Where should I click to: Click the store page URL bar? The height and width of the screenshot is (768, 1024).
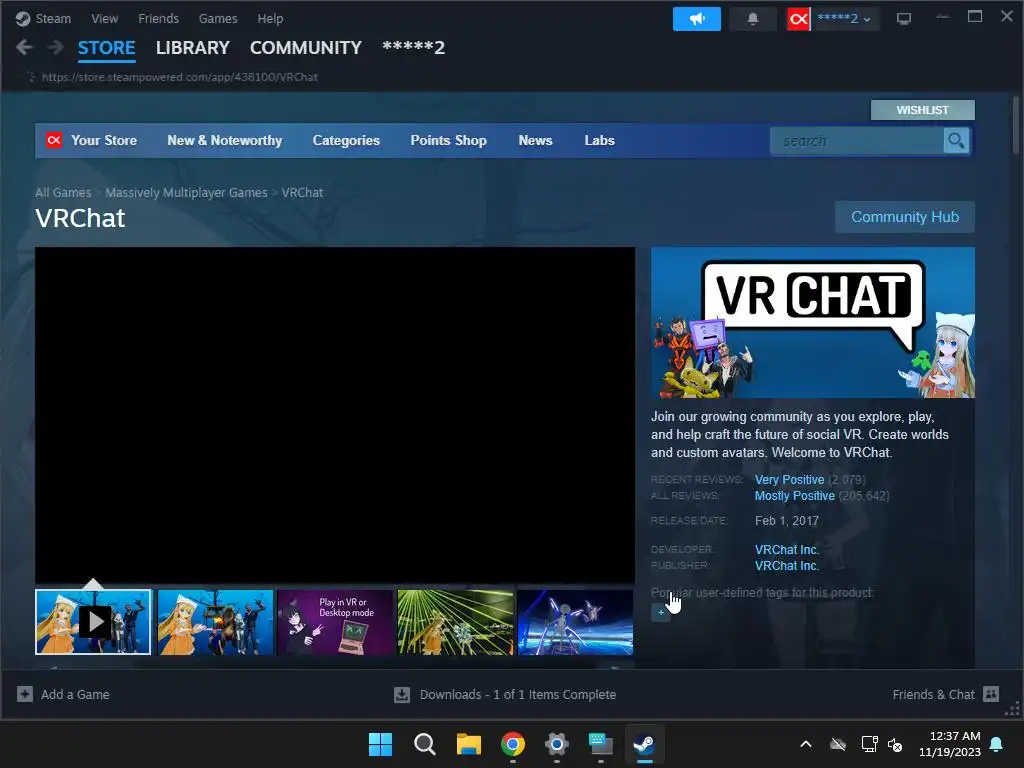tap(180, 77)
